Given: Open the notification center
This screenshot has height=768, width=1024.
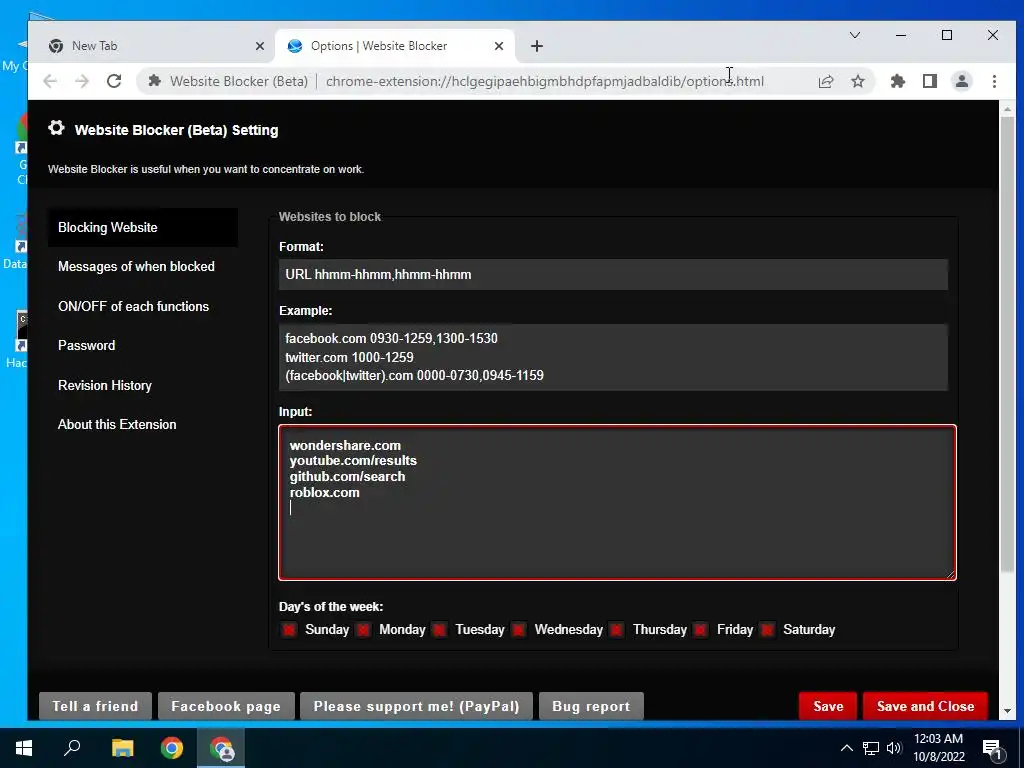Looking at the screenshot, I should (991, 748).
